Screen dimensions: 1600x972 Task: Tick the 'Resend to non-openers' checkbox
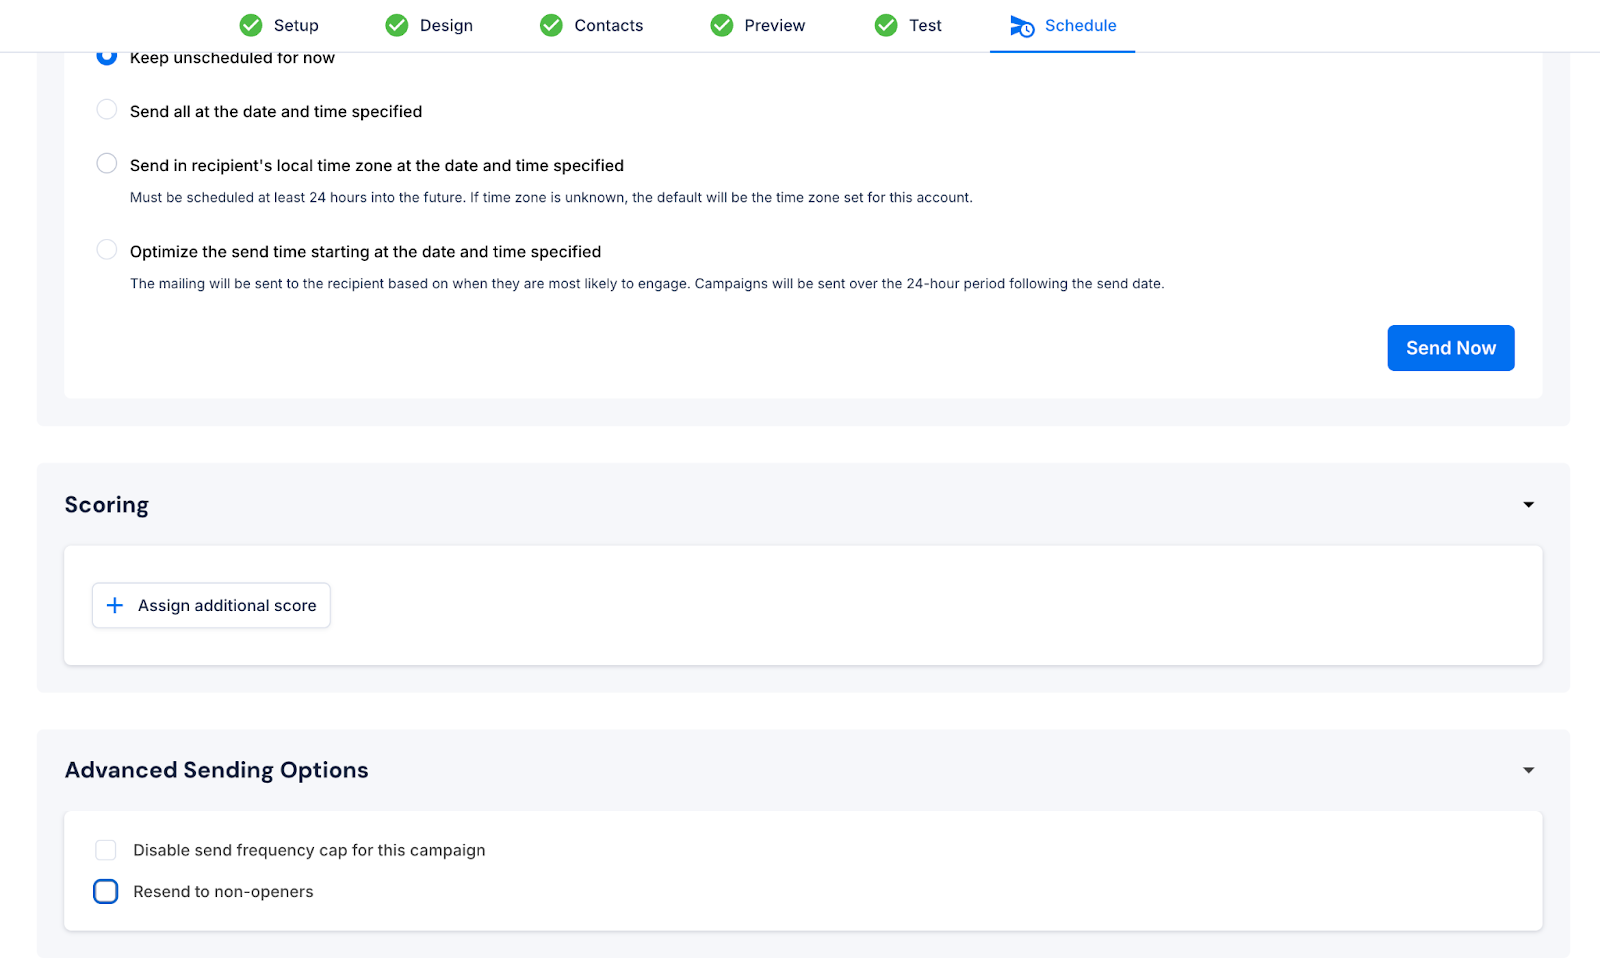106,892
